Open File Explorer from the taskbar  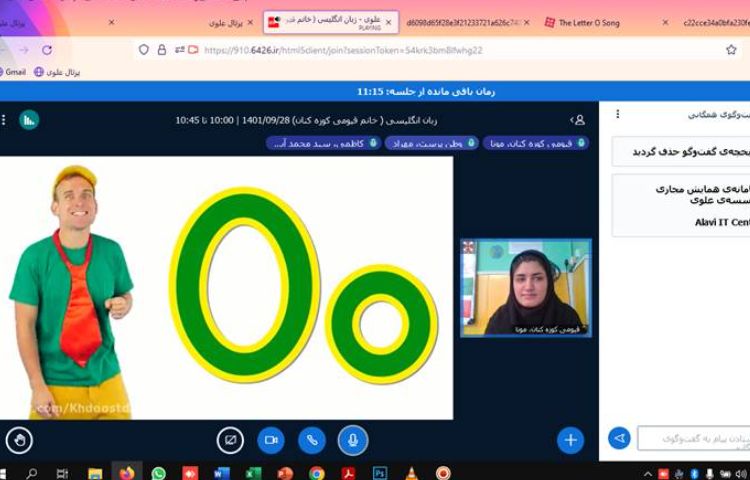[95, 473]
